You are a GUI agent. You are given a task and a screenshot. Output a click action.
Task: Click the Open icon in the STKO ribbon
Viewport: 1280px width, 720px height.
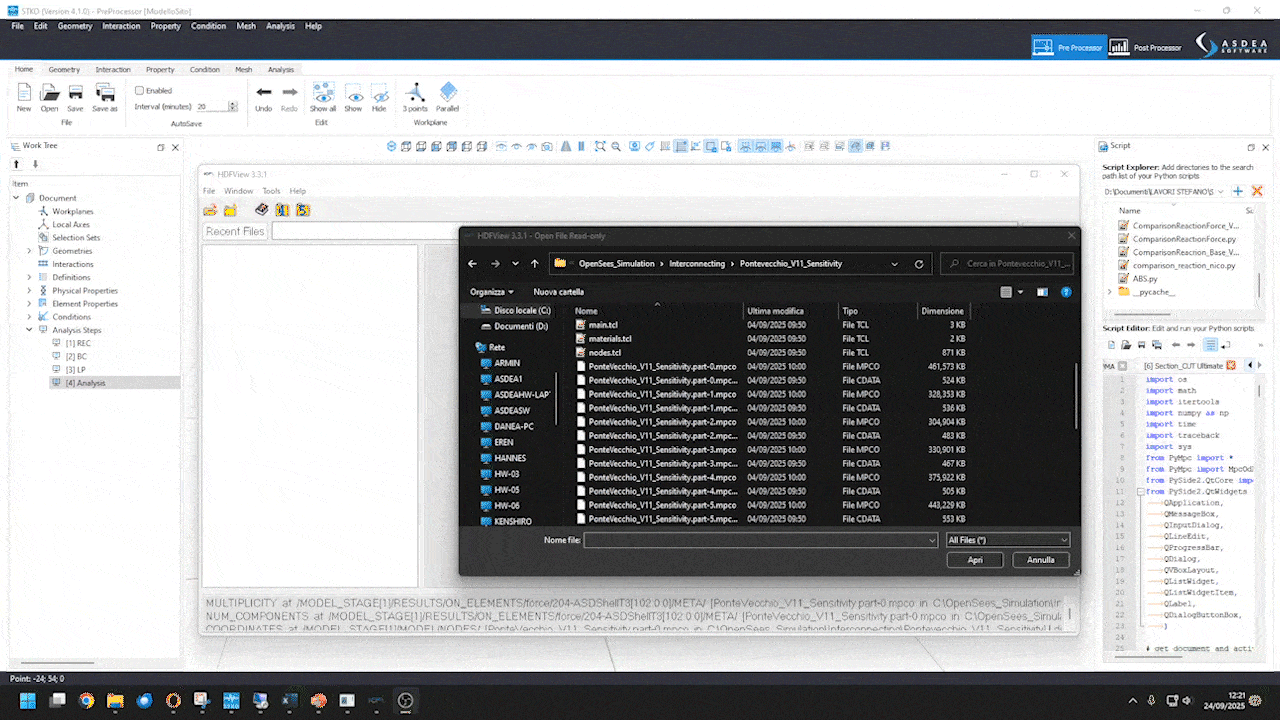pyautogui.click(x=49, y=93)
